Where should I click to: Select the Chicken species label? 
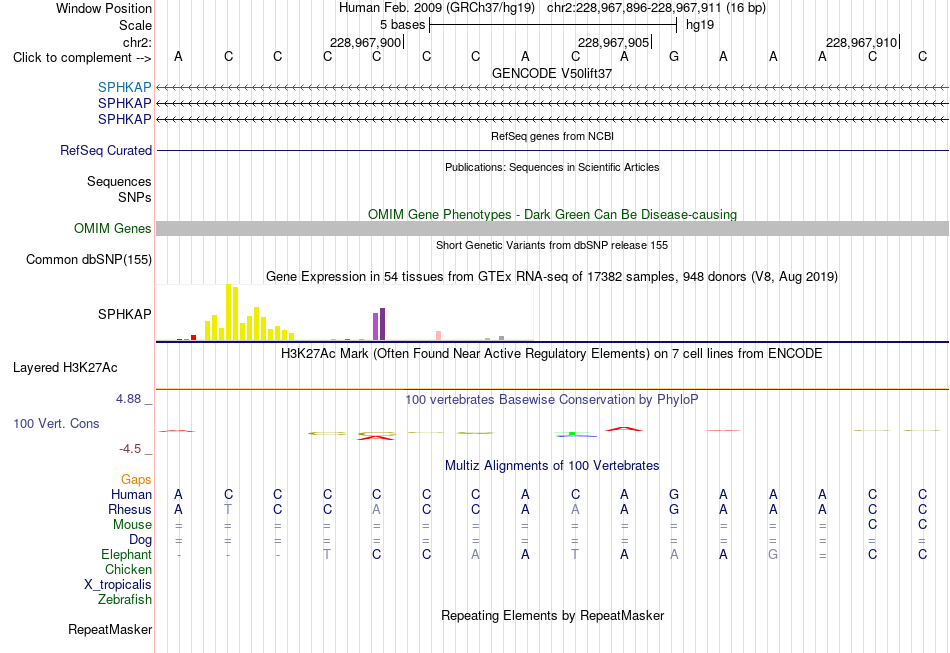click(128, 569)
